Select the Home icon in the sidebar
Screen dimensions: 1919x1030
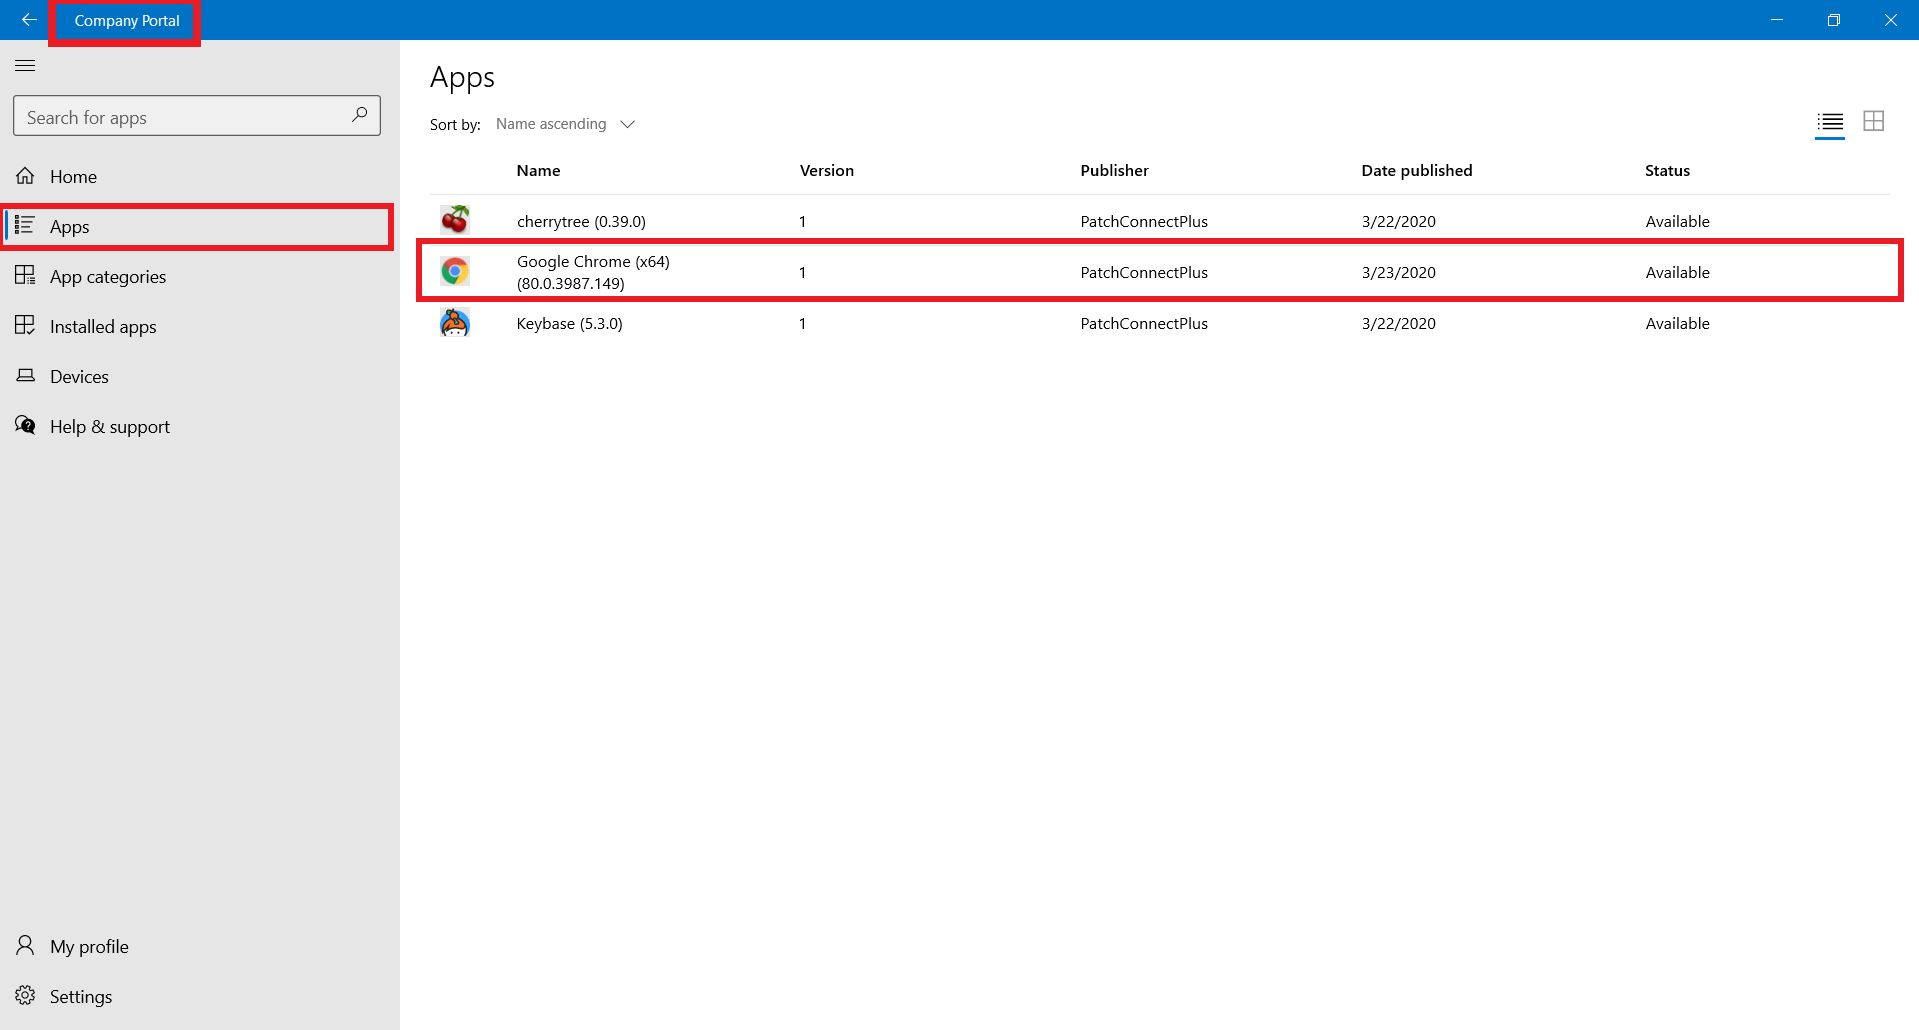click(x=25, y=175)
